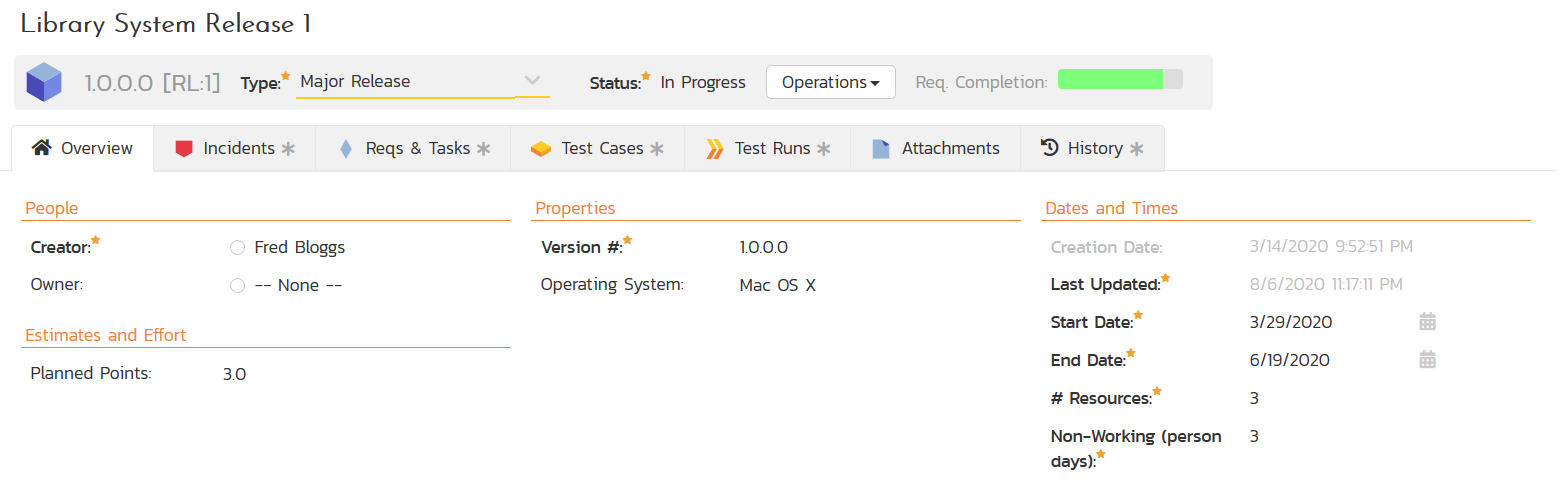Open the Start Date calendar picker
This screenshot has height=482, width=1565.
click(1427, 322)
